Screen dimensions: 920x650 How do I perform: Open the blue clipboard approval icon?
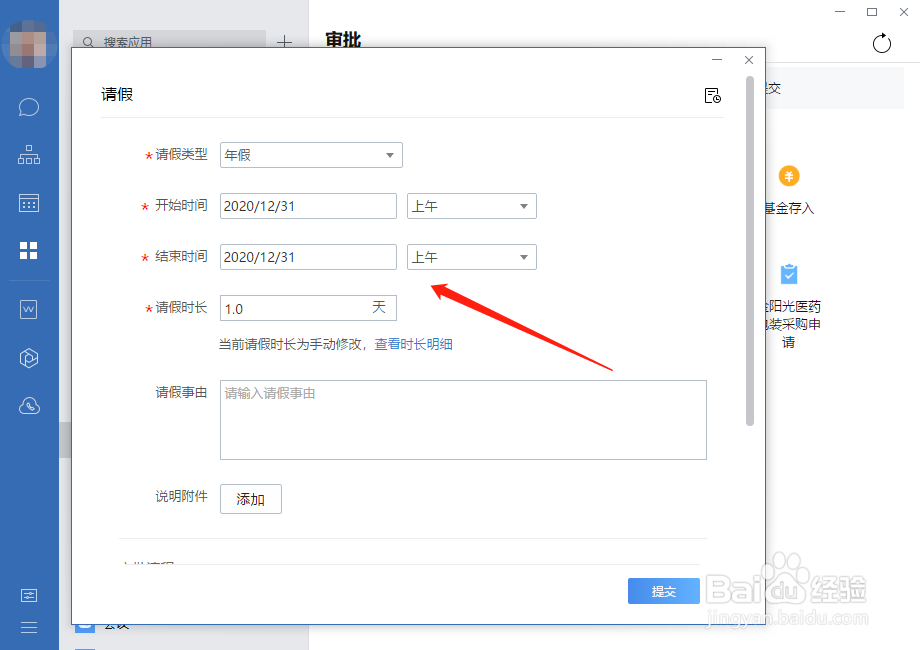coord(788,273)
